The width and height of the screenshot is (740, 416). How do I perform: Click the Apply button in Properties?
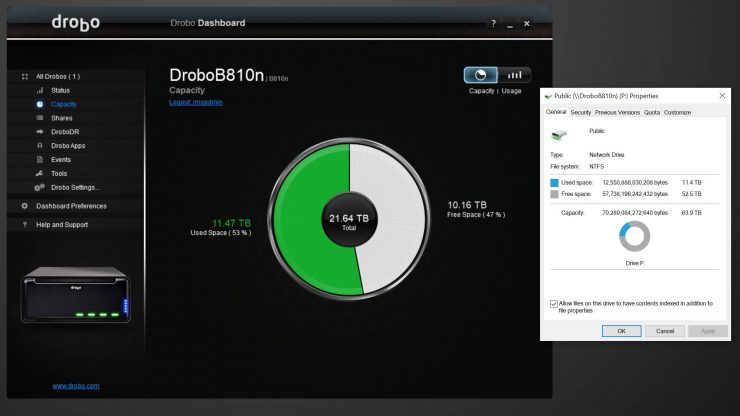(x=708, y=331)
